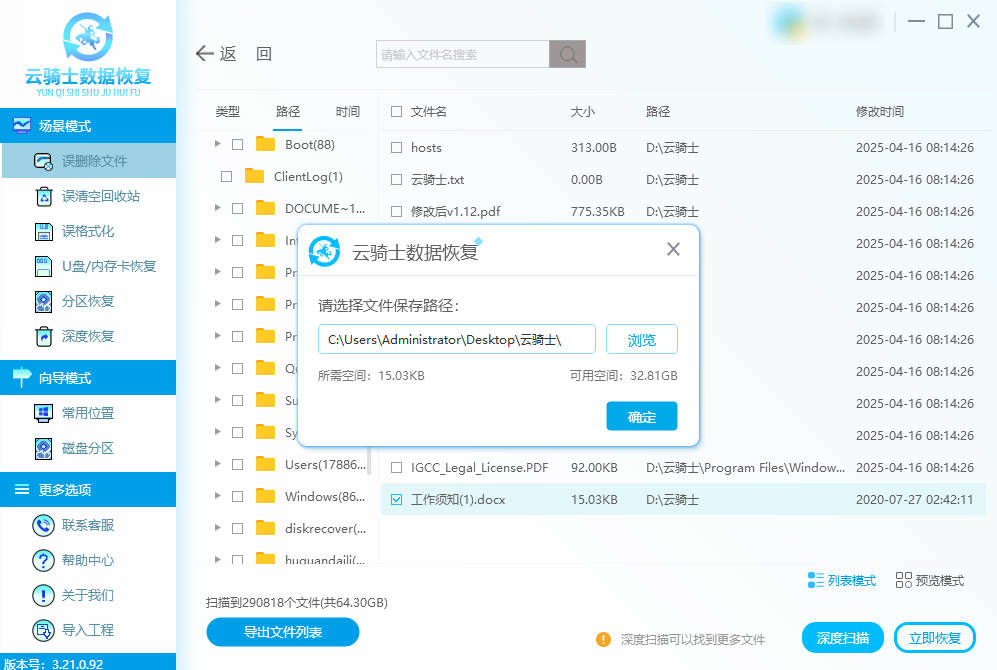
Task: Select 分区恢复 in the sidebar
Action: pos(88,301)
